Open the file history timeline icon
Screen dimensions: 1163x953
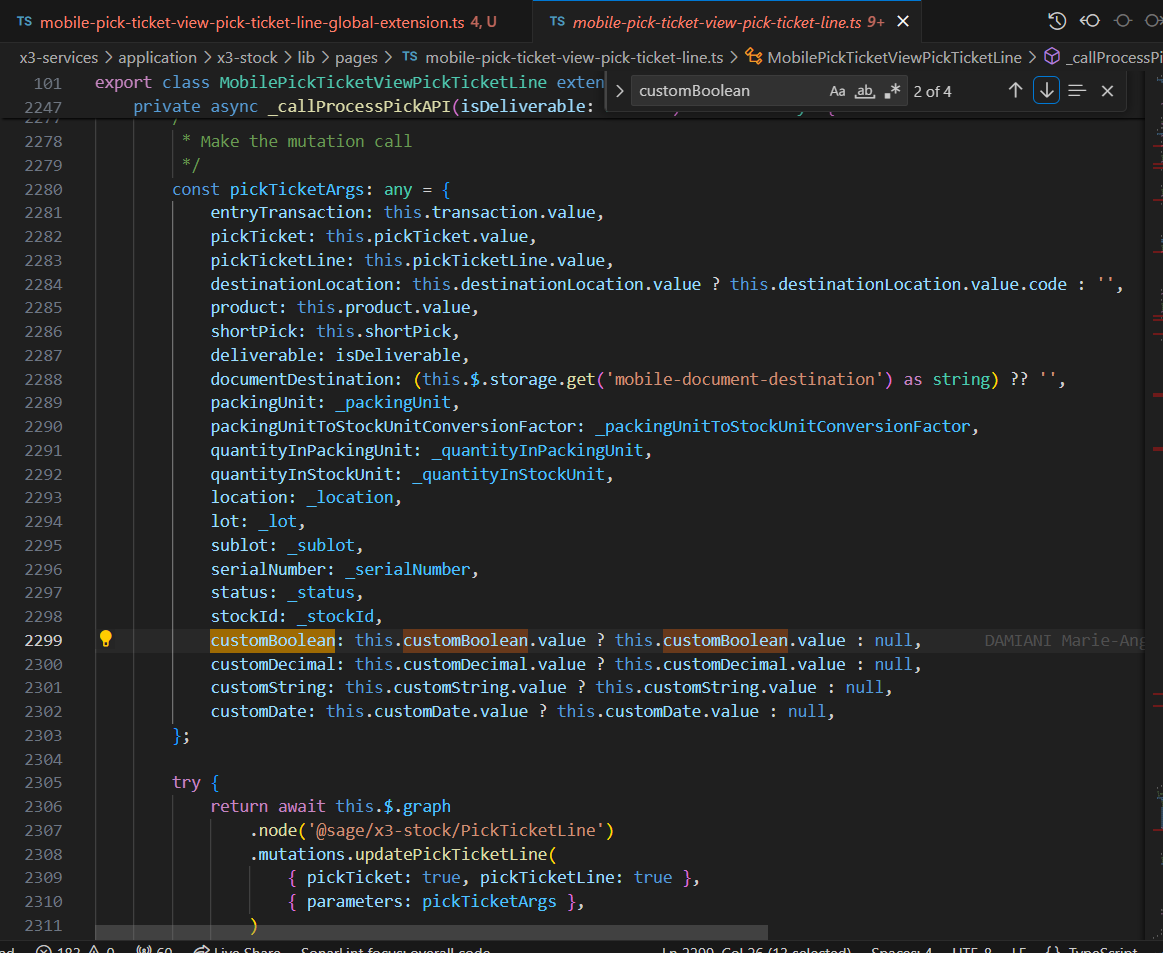[x=1057, y=21]
